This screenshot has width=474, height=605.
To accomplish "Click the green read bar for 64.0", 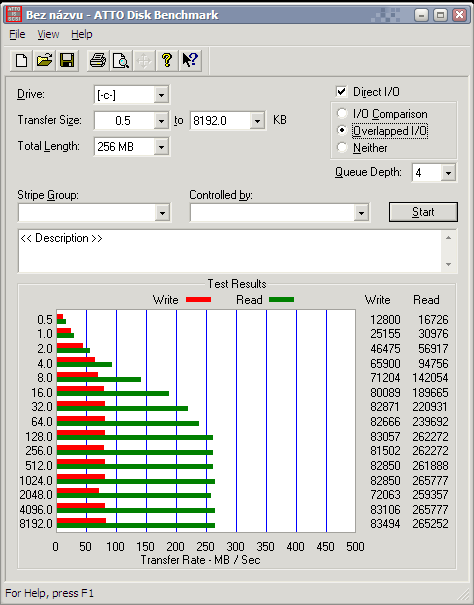I will (128, 423).
